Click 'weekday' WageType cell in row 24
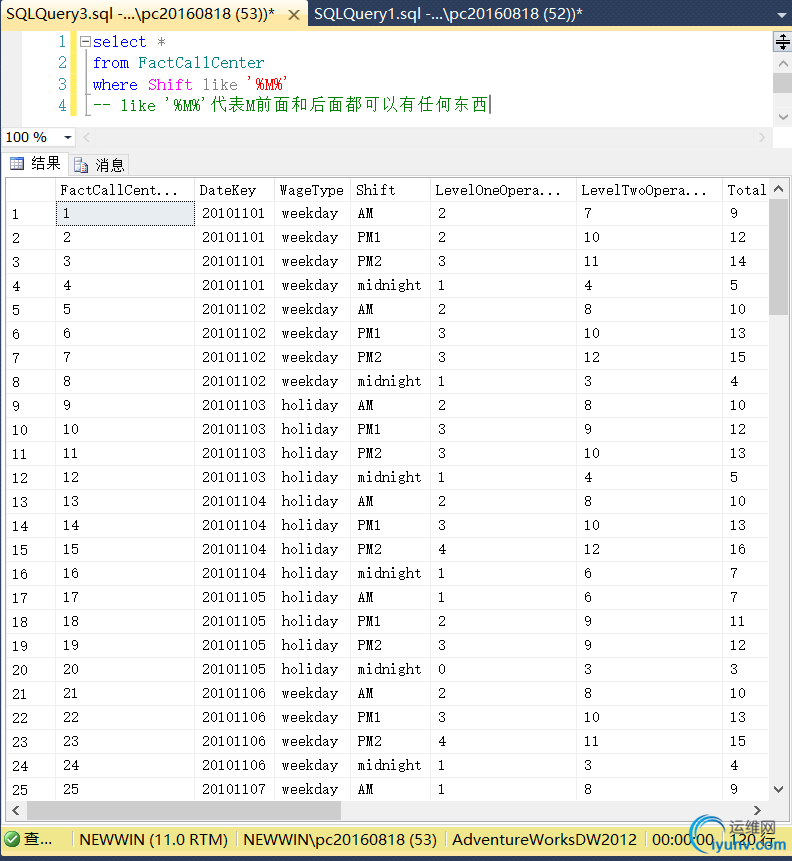This screenshot has height=861, width=792. click(313, 765)
